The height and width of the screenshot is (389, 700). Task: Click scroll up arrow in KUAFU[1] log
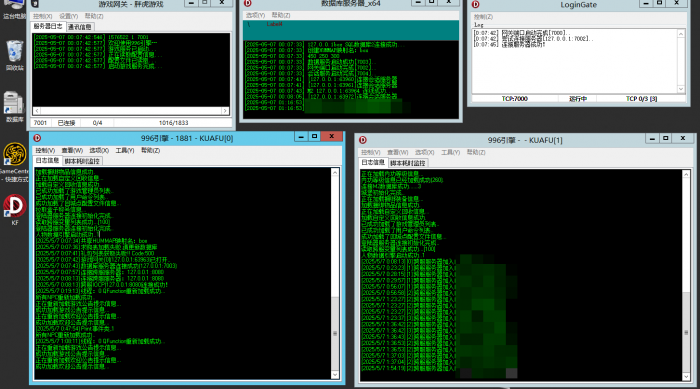click(x=686, y=175)
